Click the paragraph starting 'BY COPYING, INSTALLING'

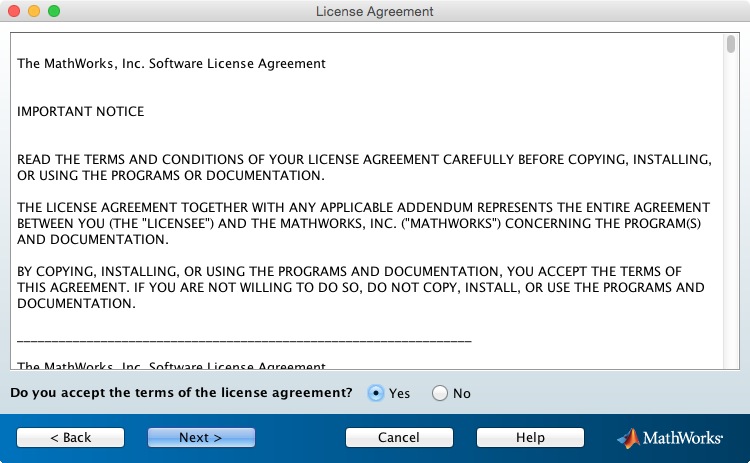click(361, 287)
